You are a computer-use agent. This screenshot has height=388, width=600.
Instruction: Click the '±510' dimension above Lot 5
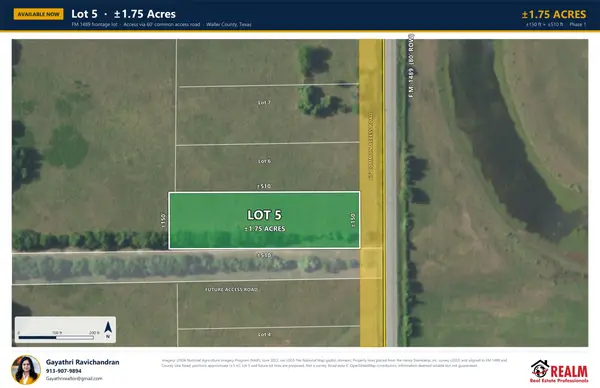click(264, 186)
